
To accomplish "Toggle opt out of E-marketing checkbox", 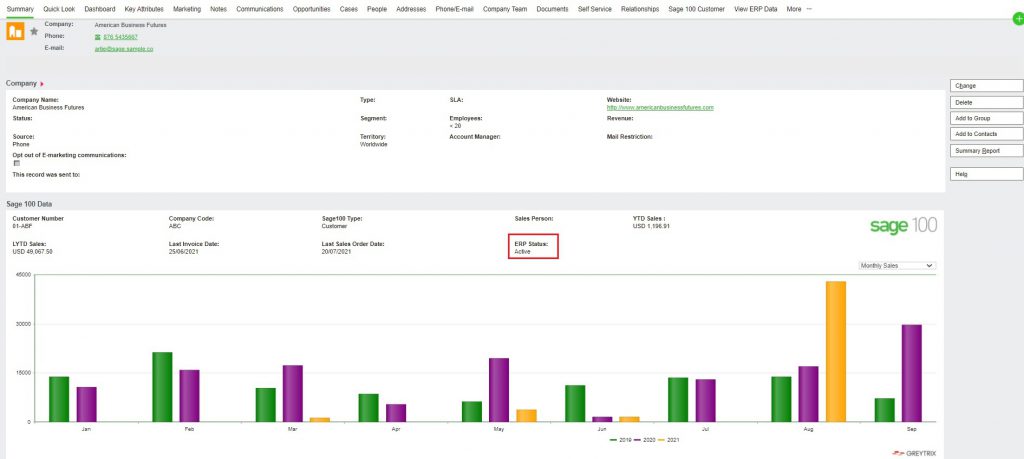I will pos(17,163).
